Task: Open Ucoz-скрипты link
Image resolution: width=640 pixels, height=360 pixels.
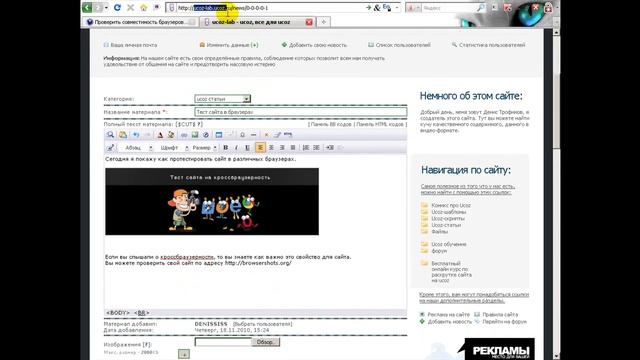Action: [x=448, y=218]
